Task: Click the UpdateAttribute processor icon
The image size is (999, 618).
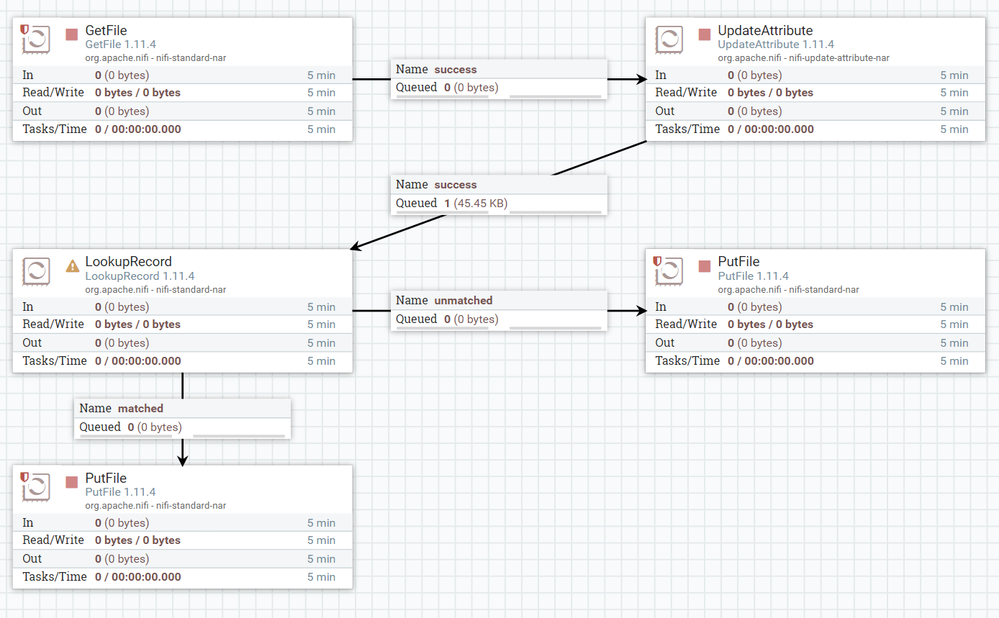Action: [x=669, y=40]
